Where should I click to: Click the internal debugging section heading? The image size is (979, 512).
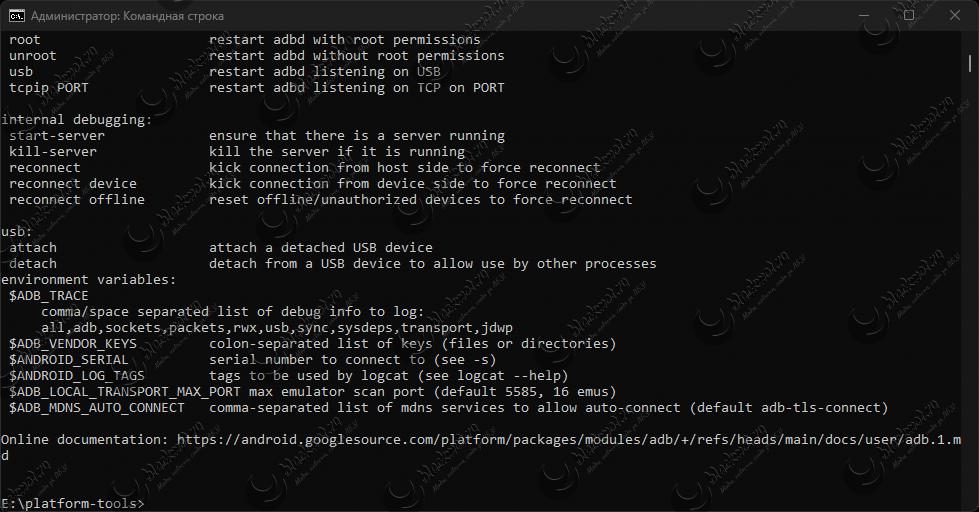pos(77,119)
